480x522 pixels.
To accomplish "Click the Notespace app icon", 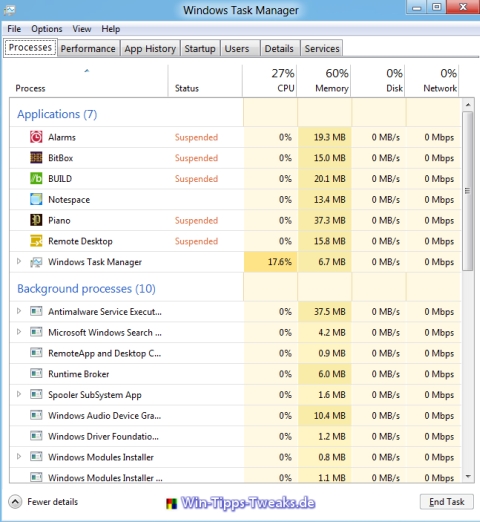I will click(36, 199).
